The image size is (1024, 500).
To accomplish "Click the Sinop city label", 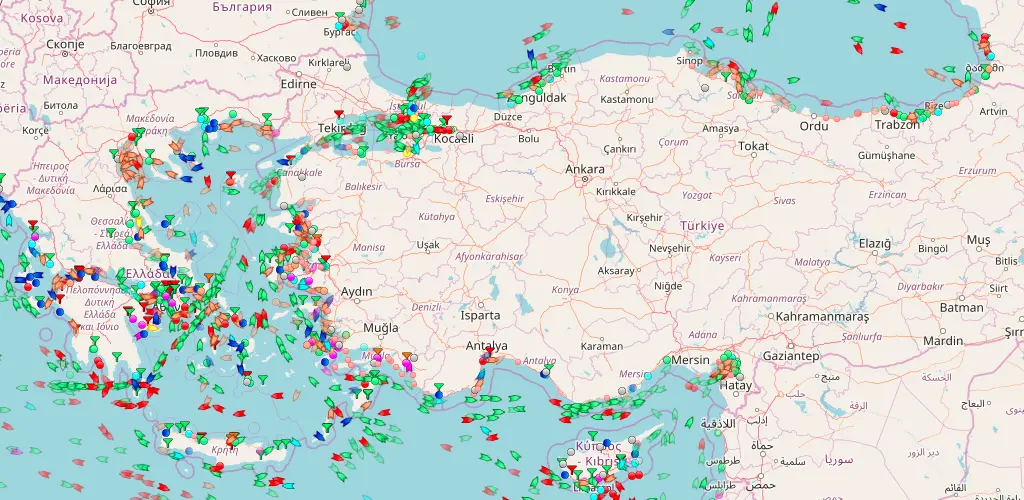I will click(690, 61).
